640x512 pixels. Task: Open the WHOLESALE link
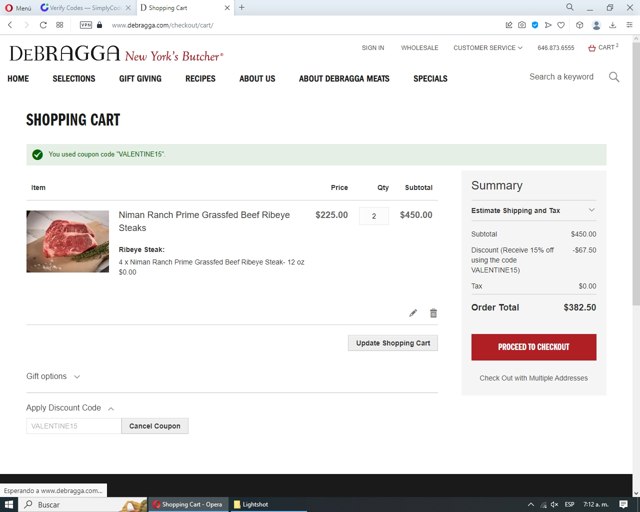419,48
